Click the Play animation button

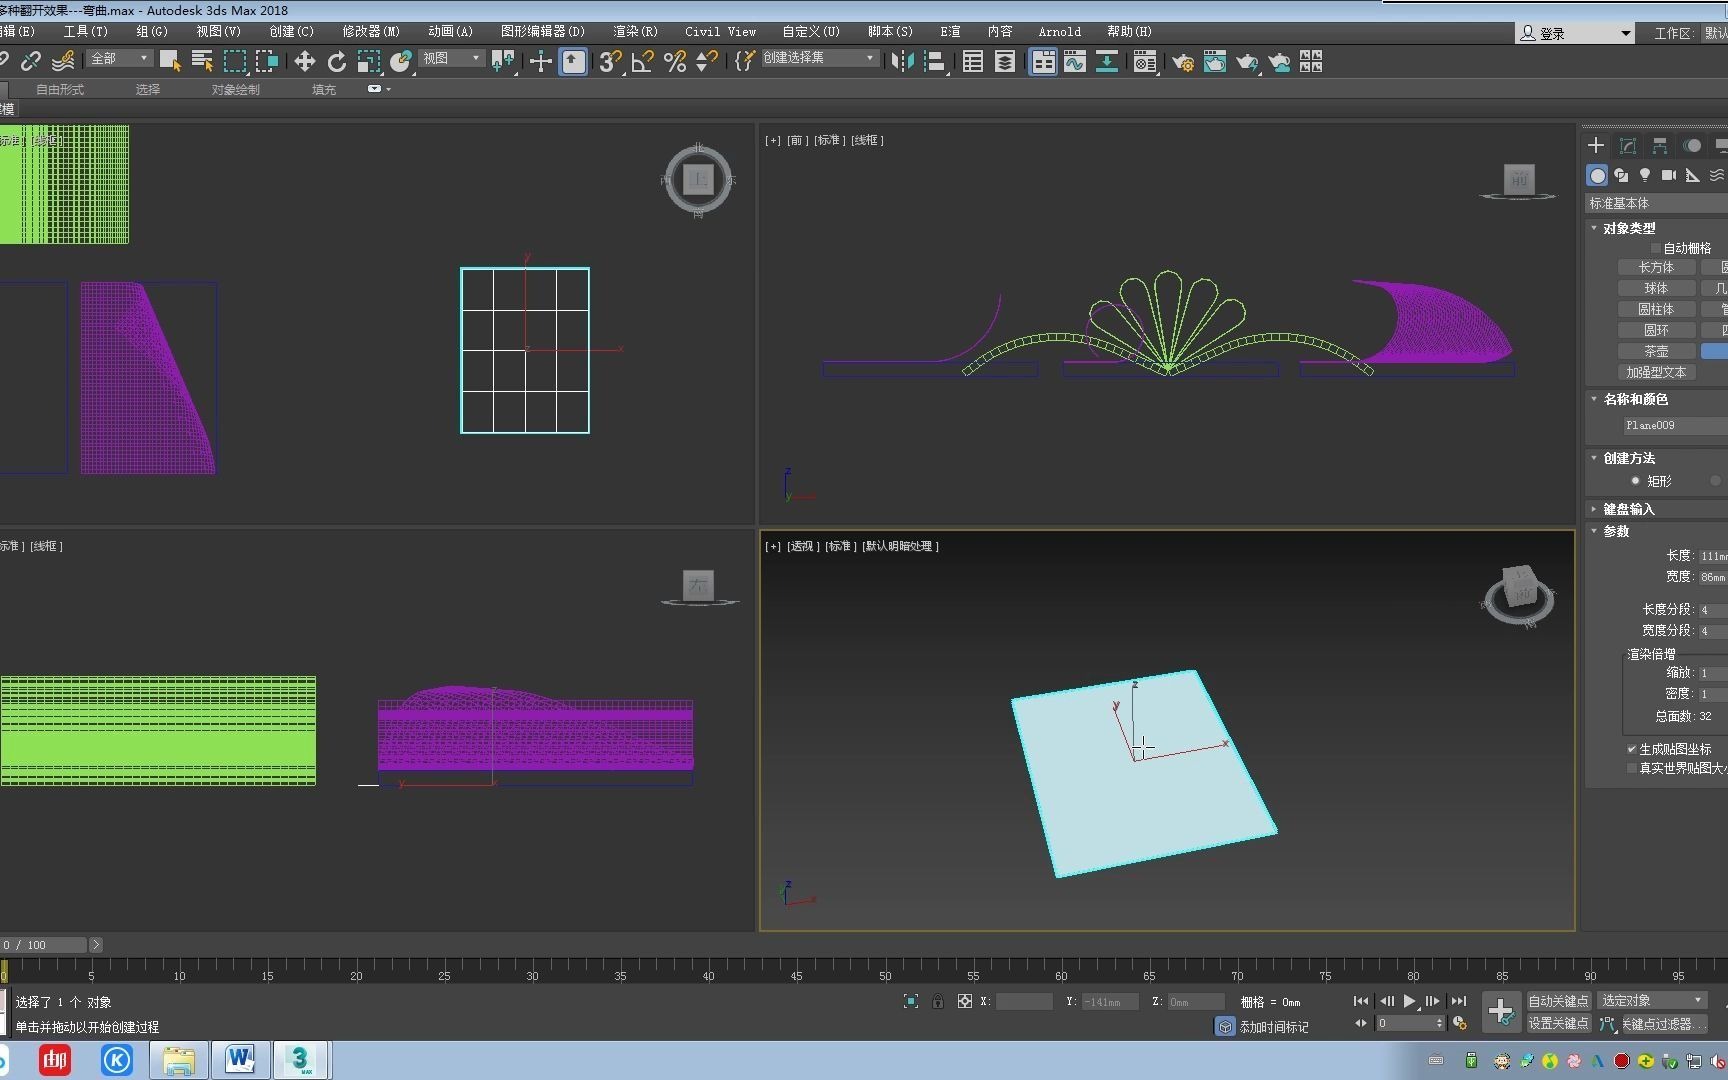1409,1001
